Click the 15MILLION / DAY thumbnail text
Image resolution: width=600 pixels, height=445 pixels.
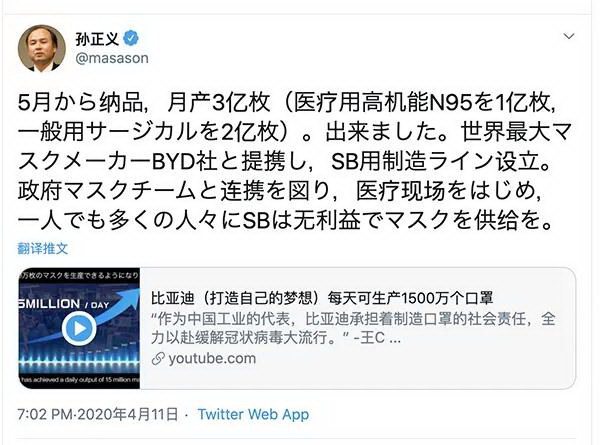coord(64,304)
